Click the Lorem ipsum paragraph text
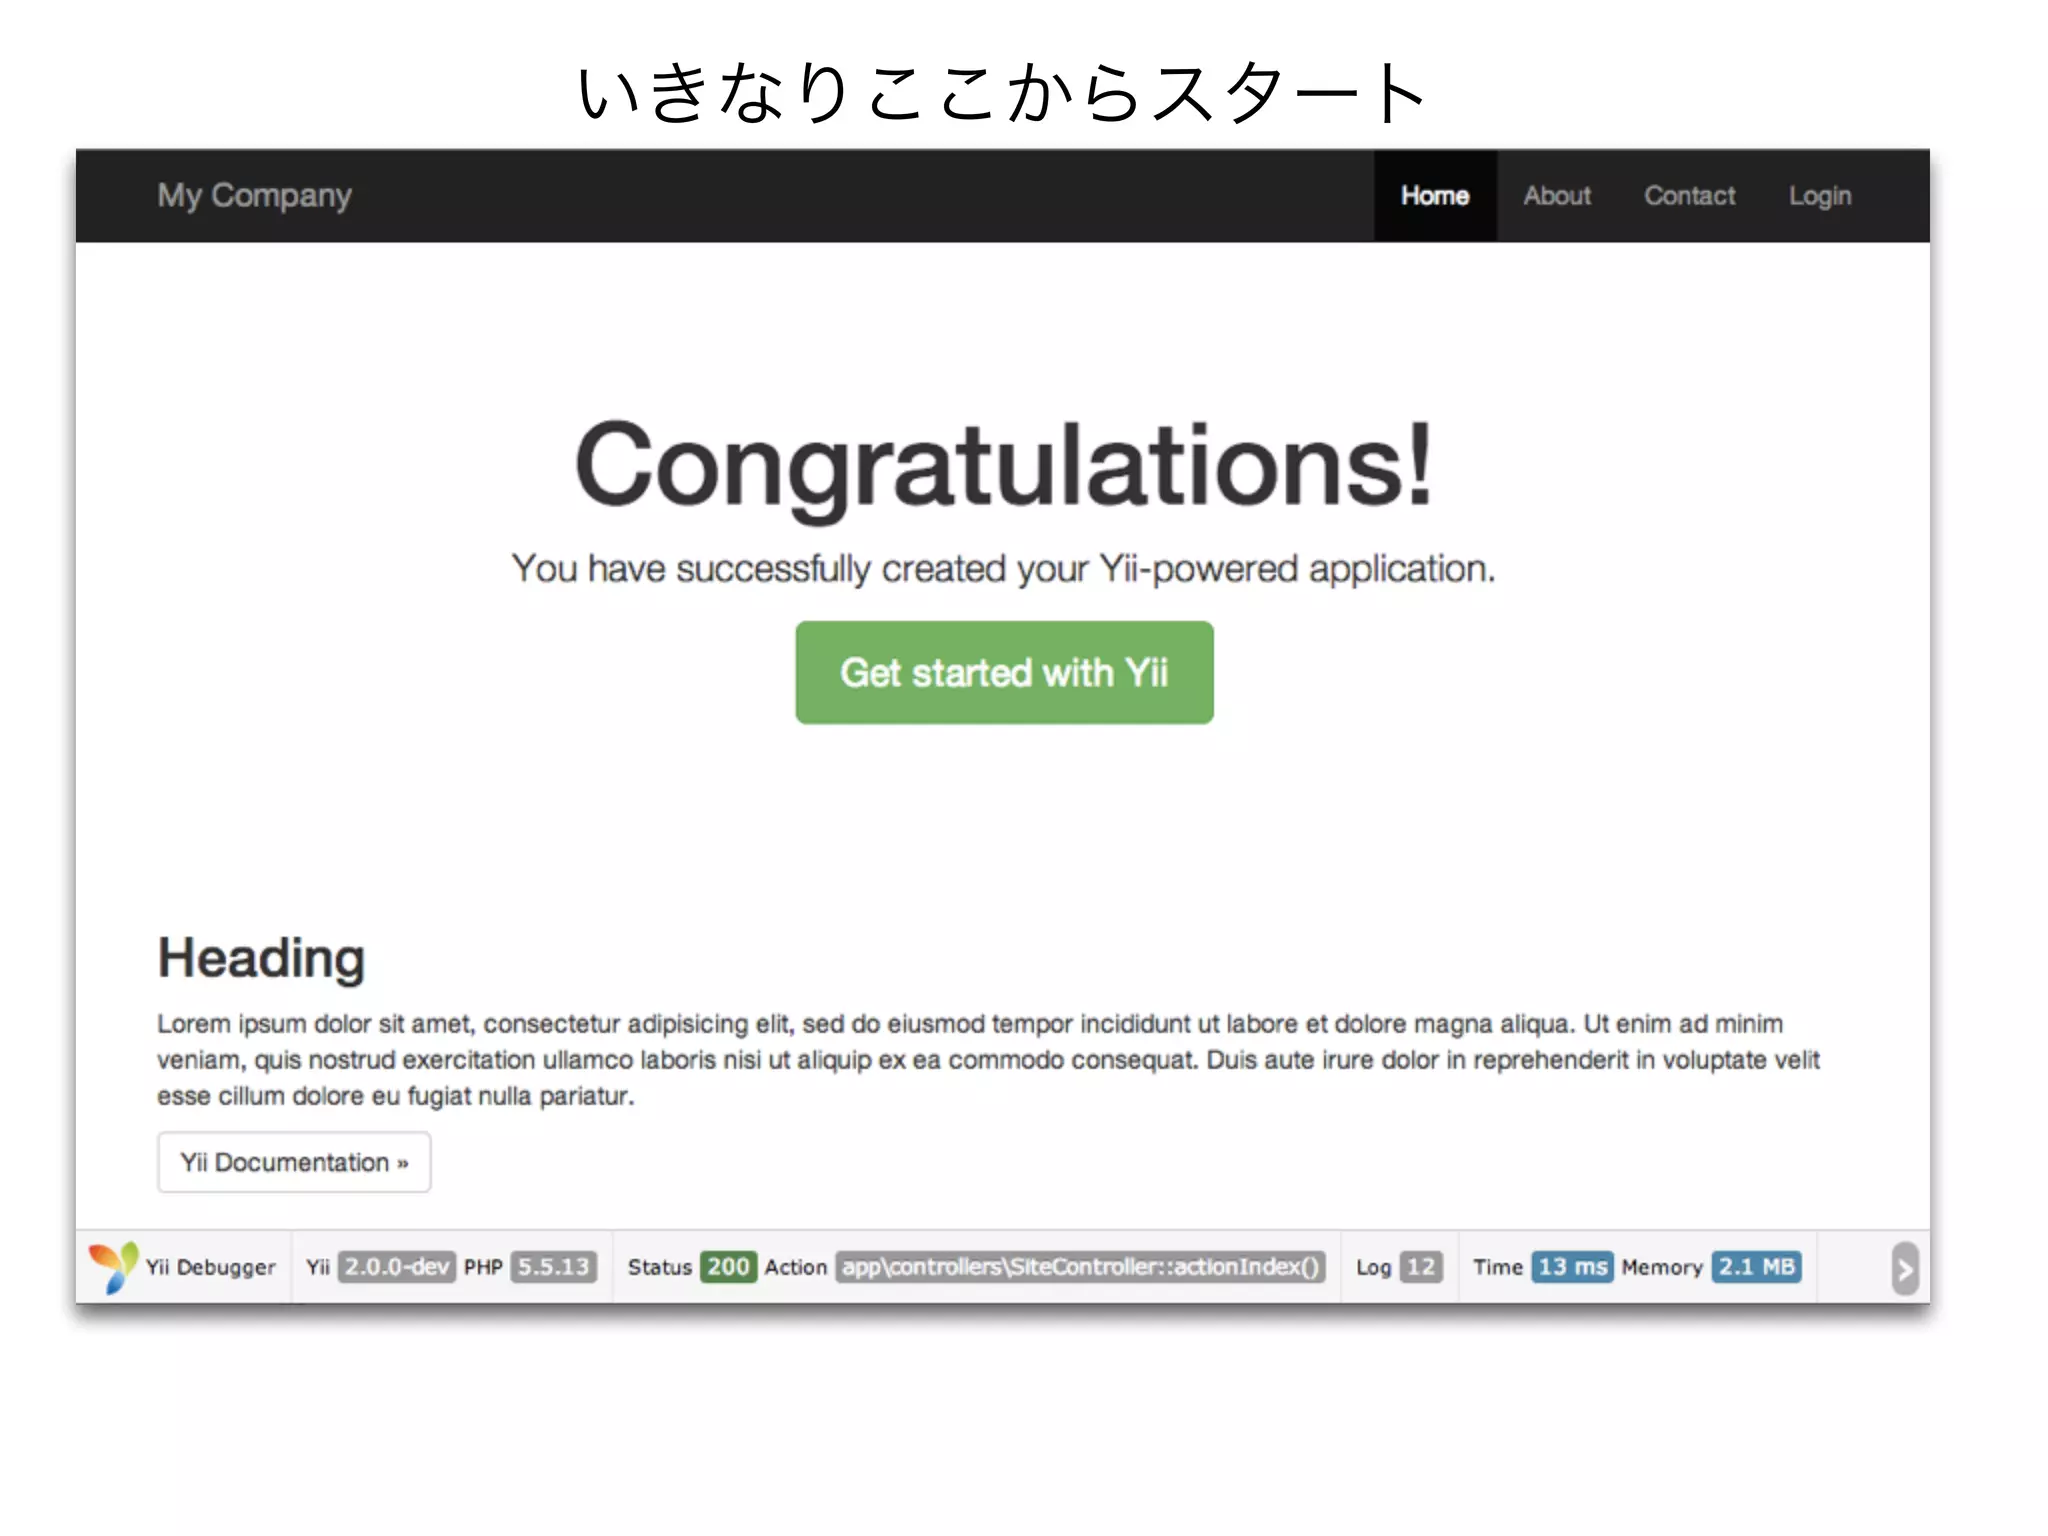Screen dimensions: 2048x1536 988,1060
